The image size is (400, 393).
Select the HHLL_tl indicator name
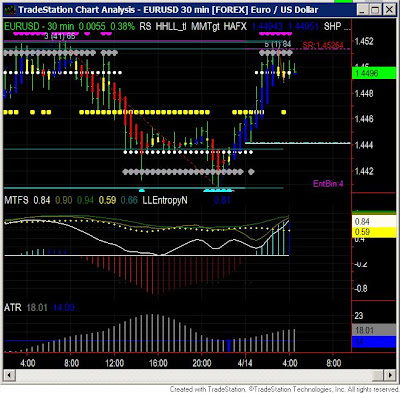[171, 26]
